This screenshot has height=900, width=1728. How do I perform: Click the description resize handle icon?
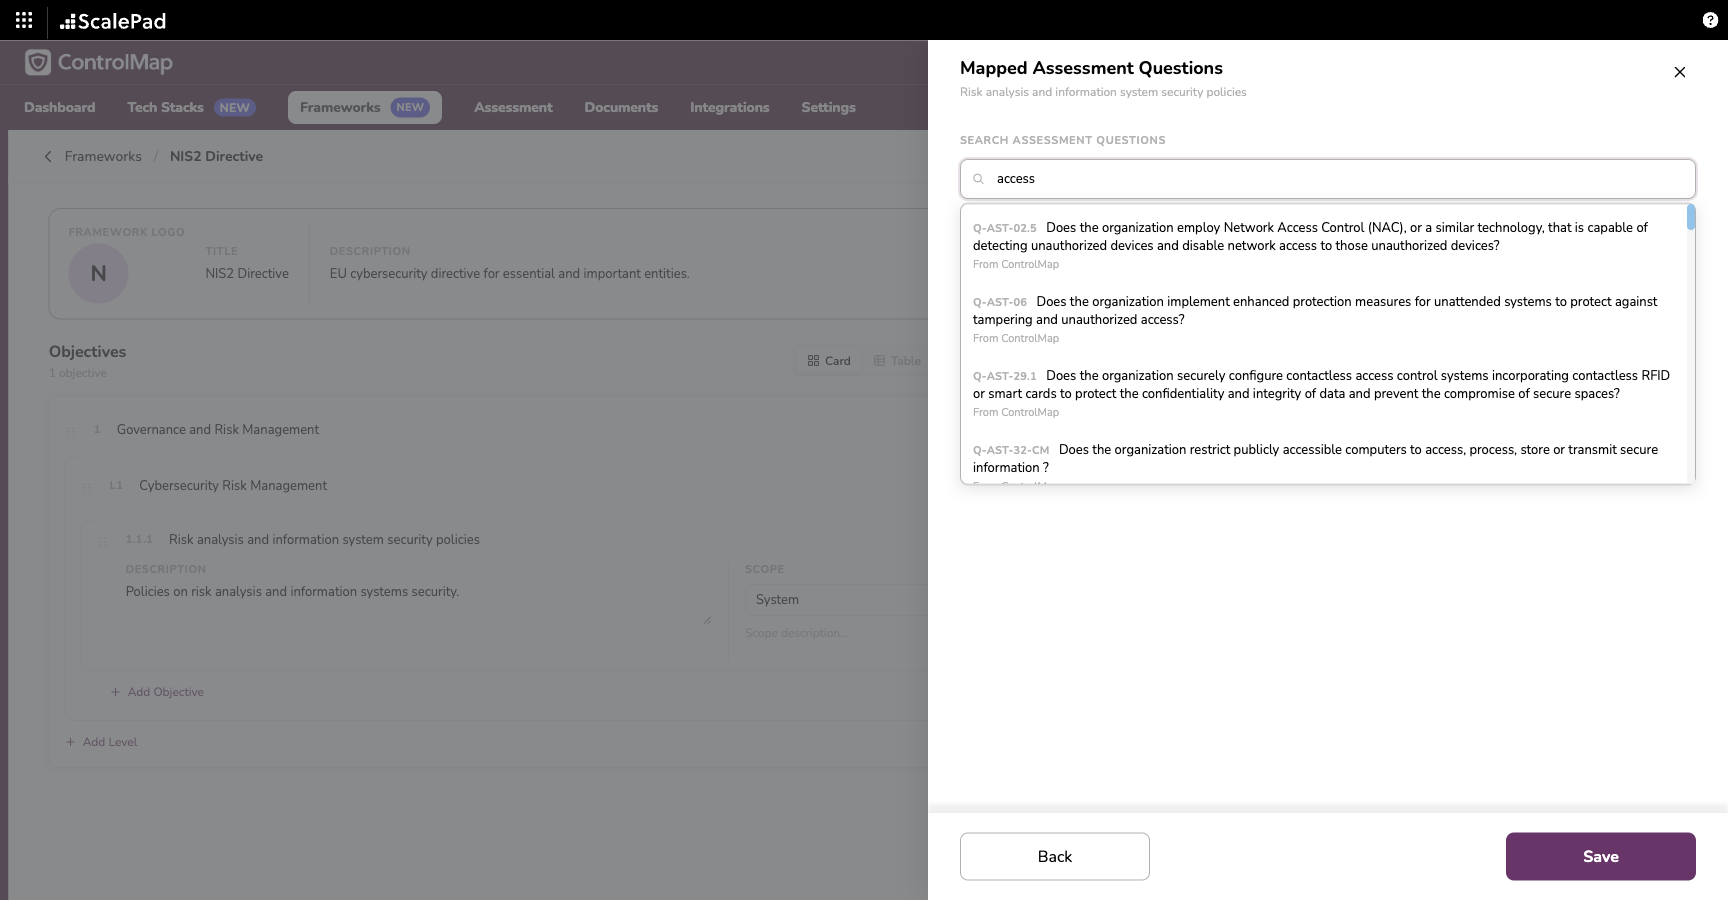point(707,621)
